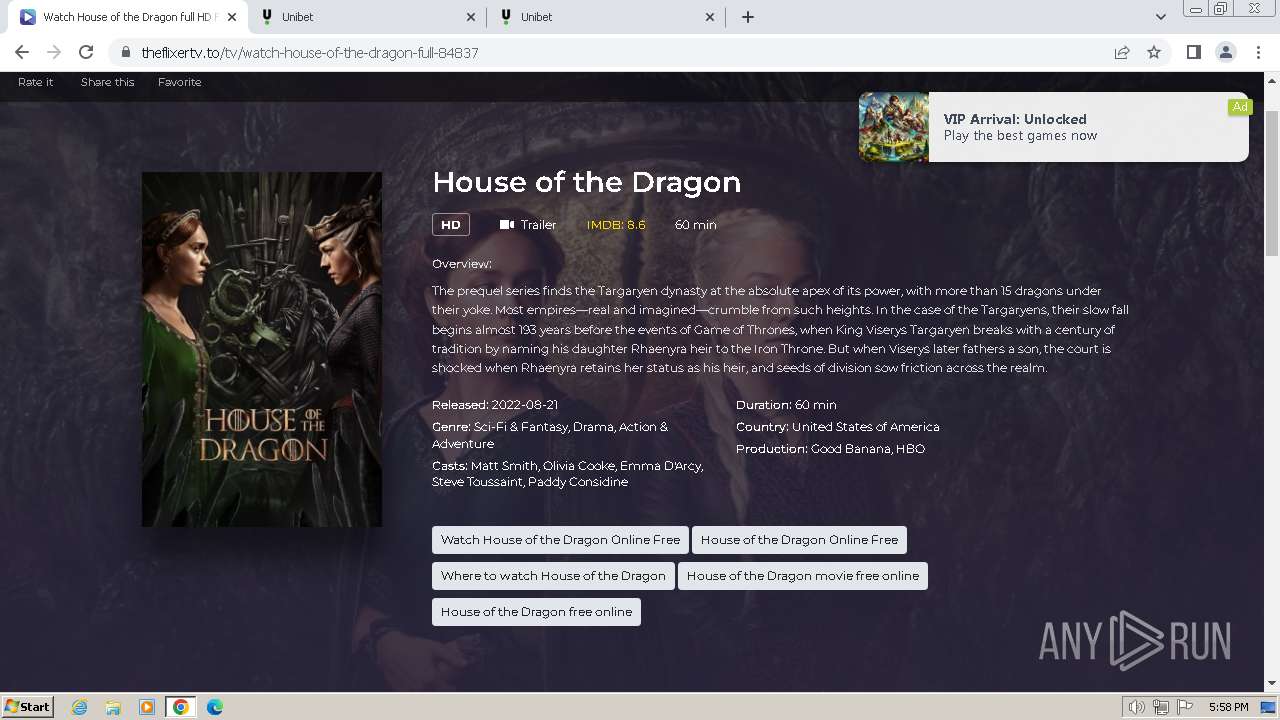The image size is (1280, 720).
Task: Open a new browser tab
Action: [748, 17]
